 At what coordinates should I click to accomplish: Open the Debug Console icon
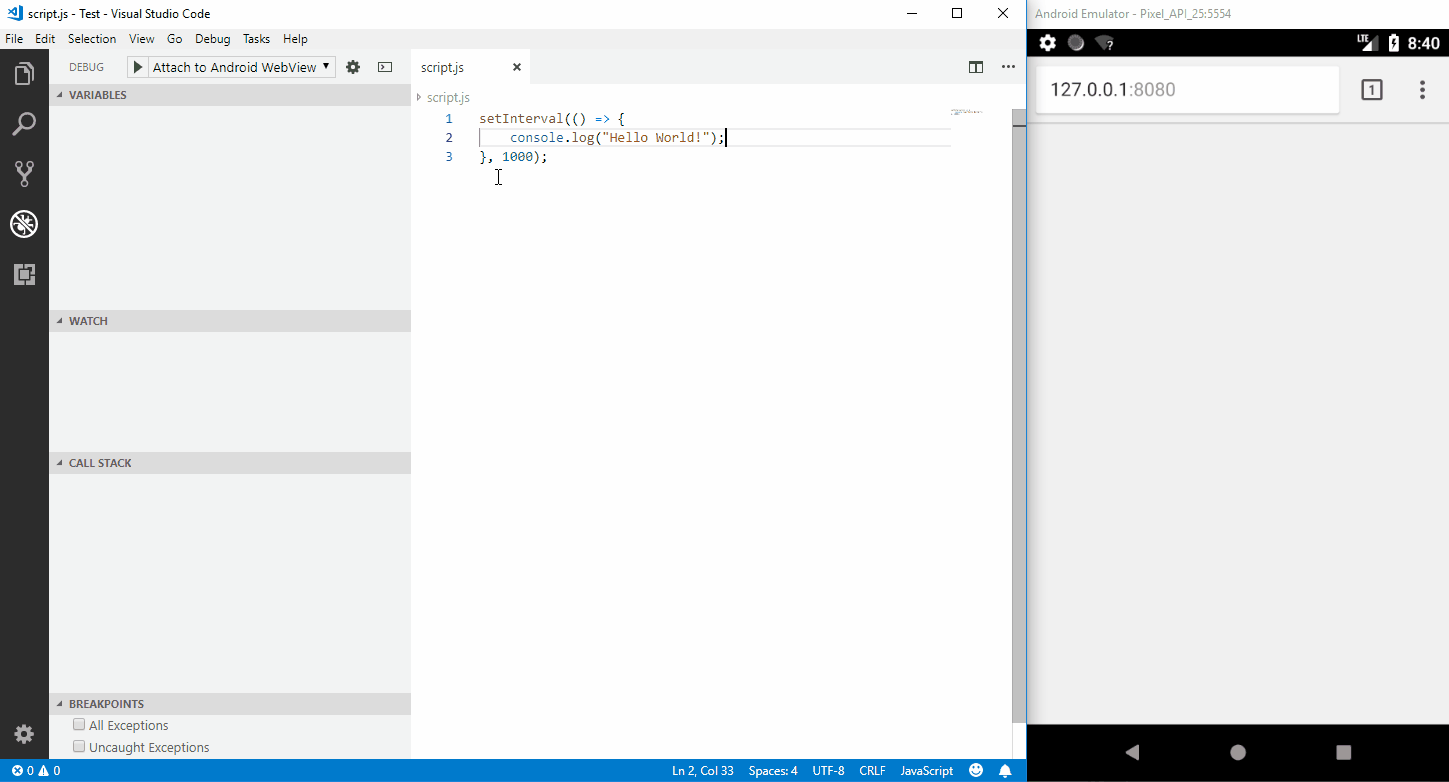(385, 67)
